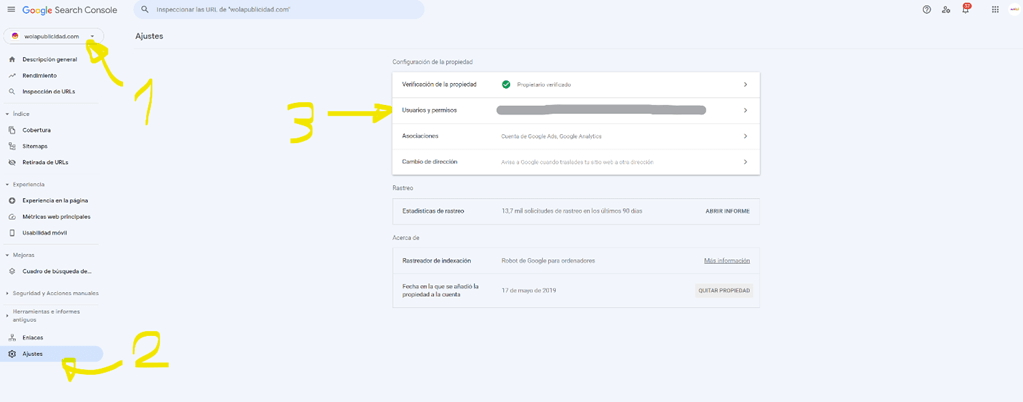Click the Ajustes page heading

(149, 37)
